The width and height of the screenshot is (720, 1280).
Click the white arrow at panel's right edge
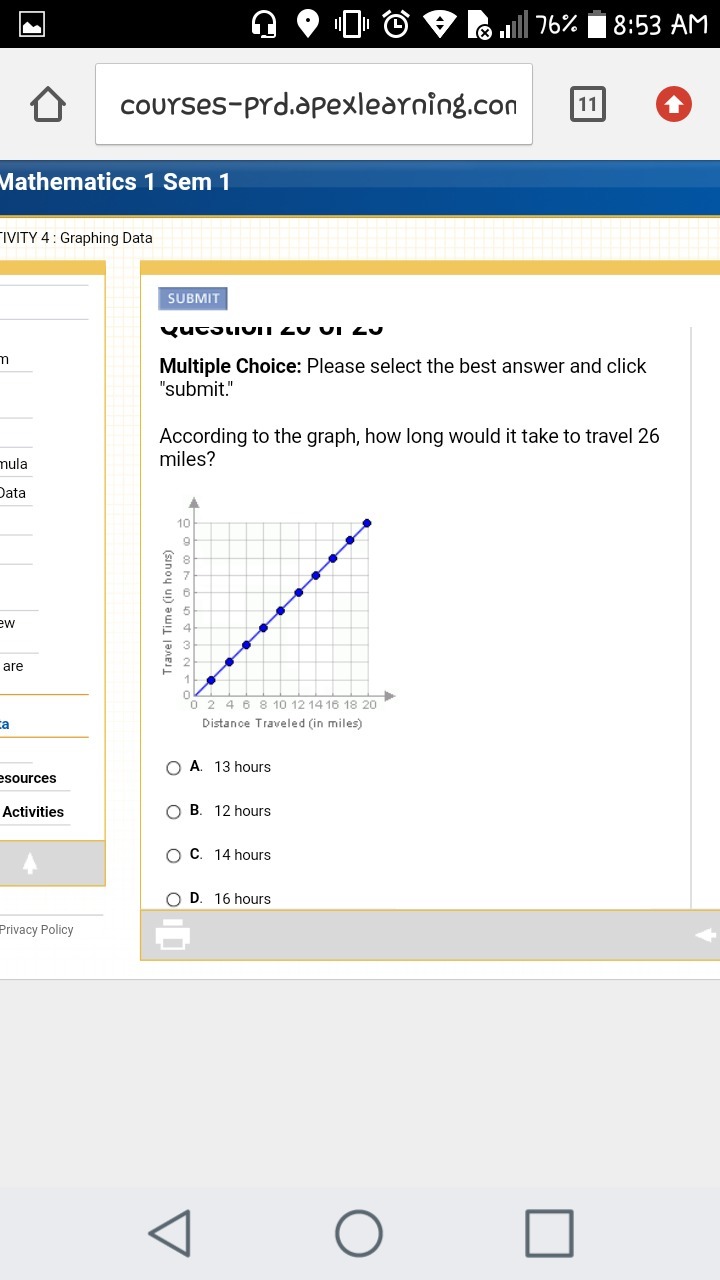706,934
